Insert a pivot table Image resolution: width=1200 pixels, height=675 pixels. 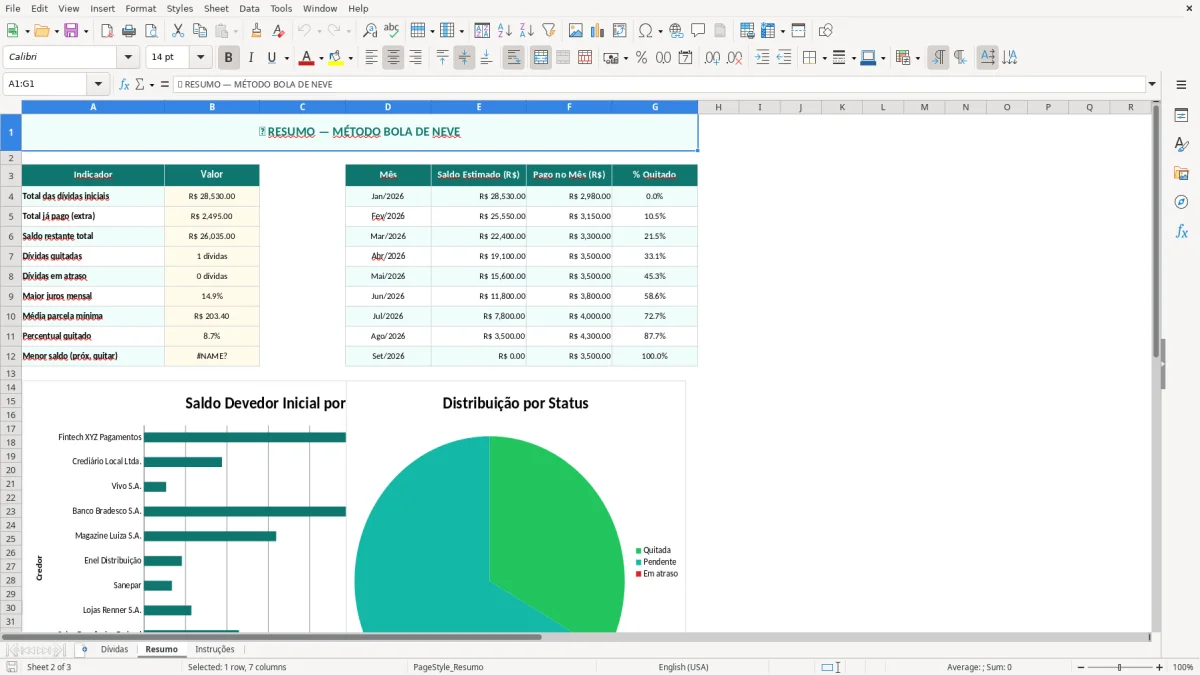tap(619, 31)
